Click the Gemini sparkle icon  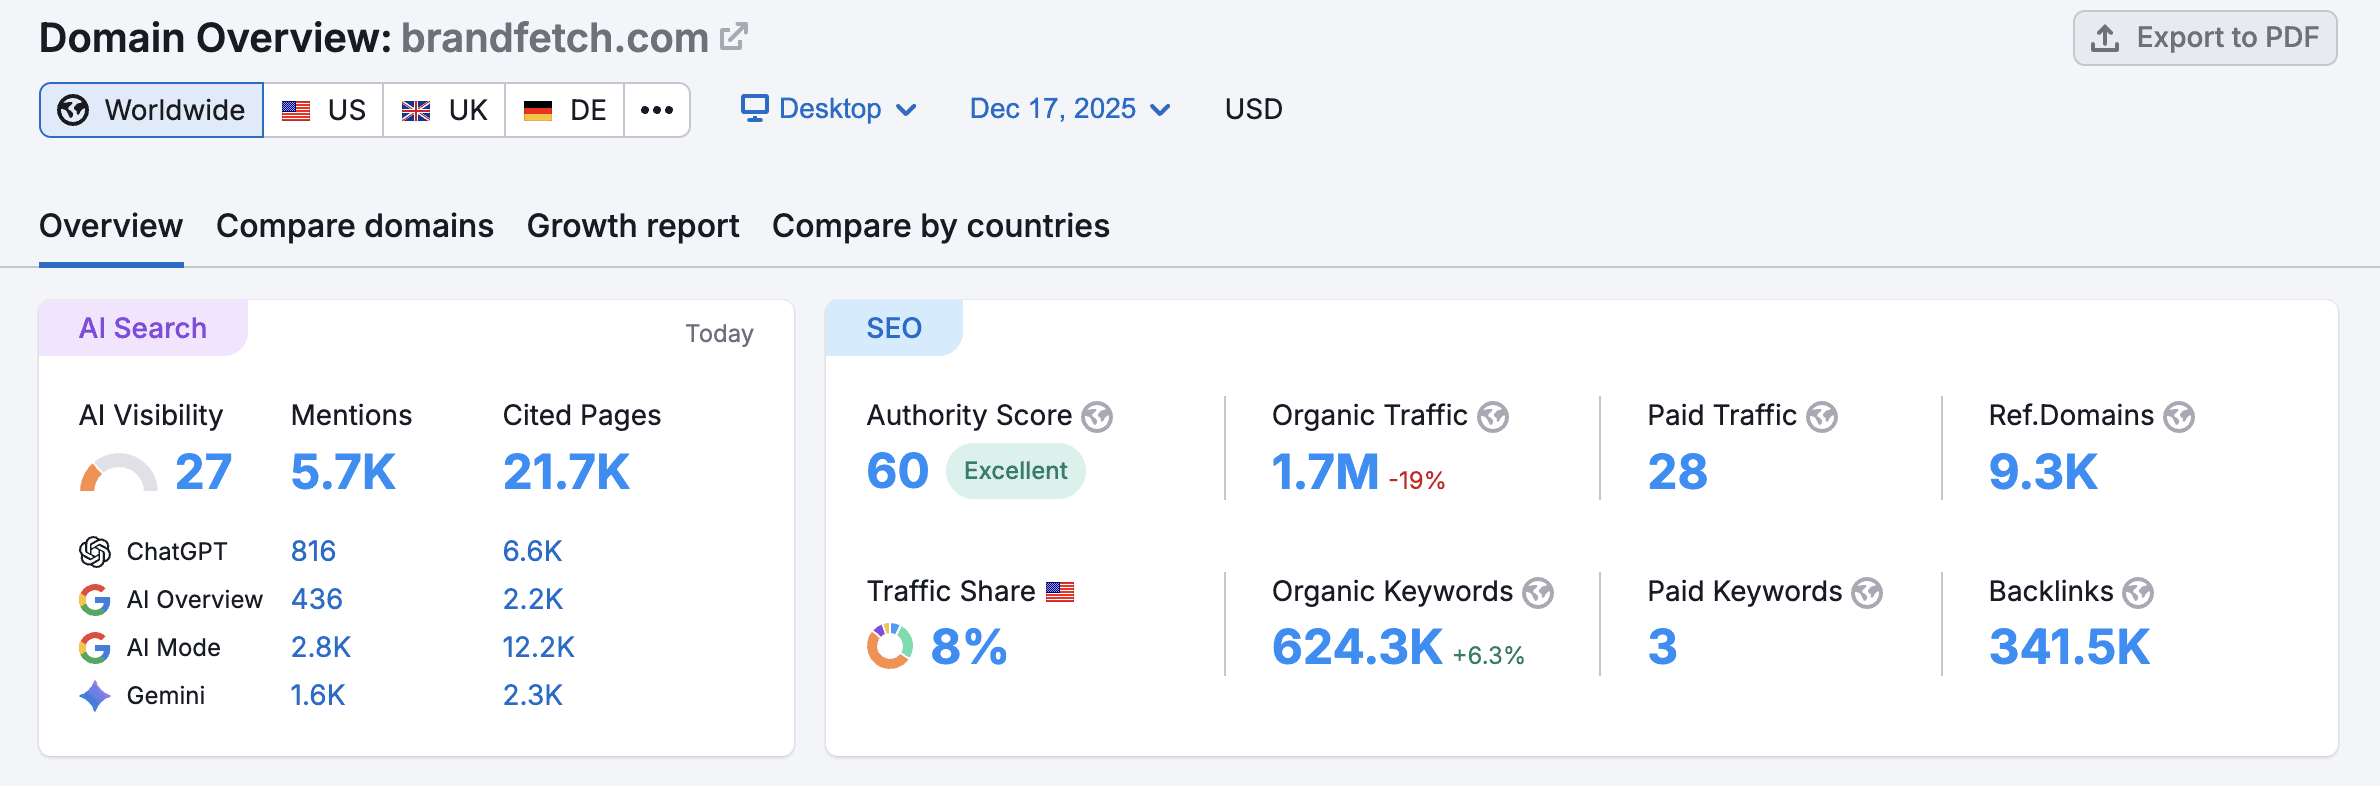(95, 695)
